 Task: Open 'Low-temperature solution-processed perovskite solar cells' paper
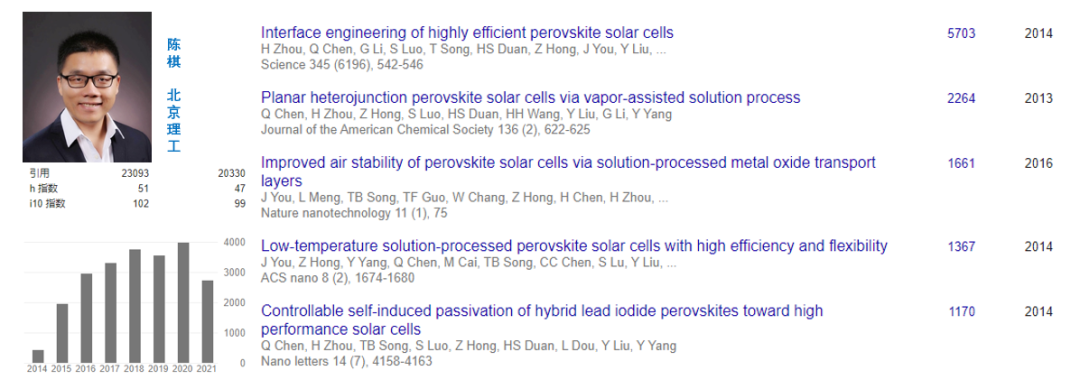tap(574, 246)
